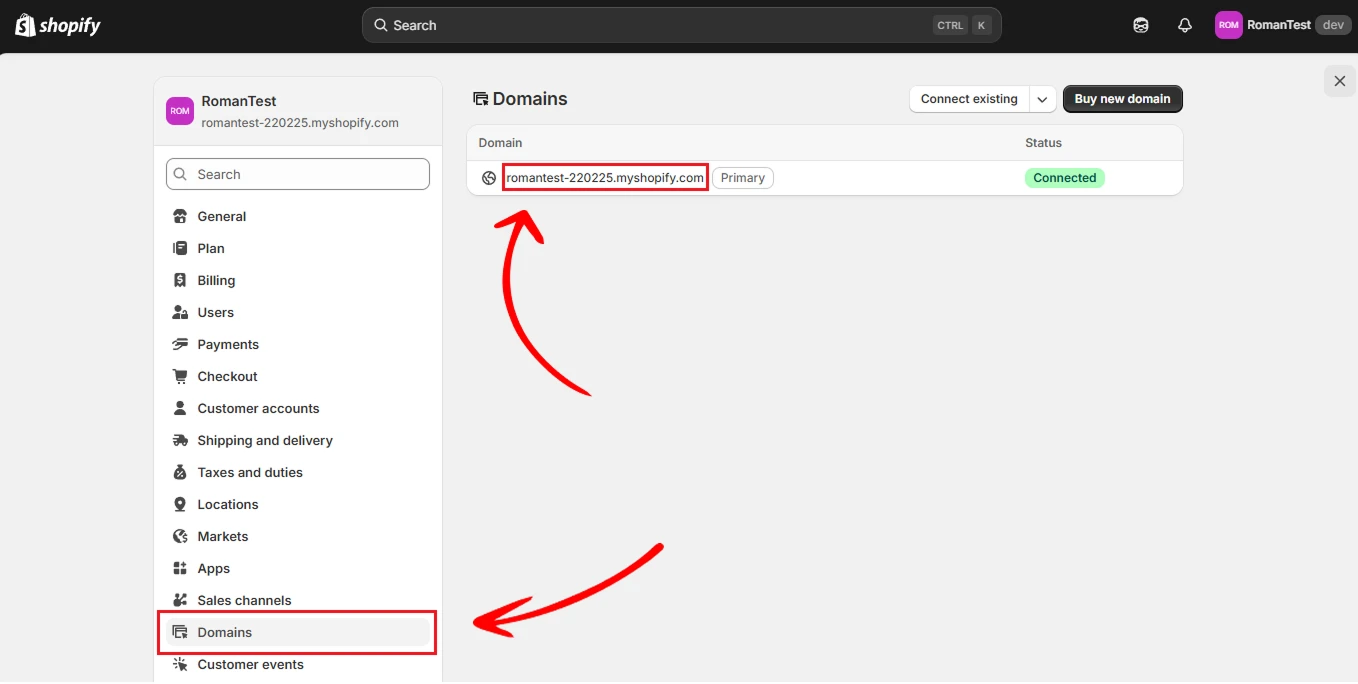Open the Sidekick assistant icon
The image size is (1358, 684).
pyautogui.click(x=1141, y=25)
